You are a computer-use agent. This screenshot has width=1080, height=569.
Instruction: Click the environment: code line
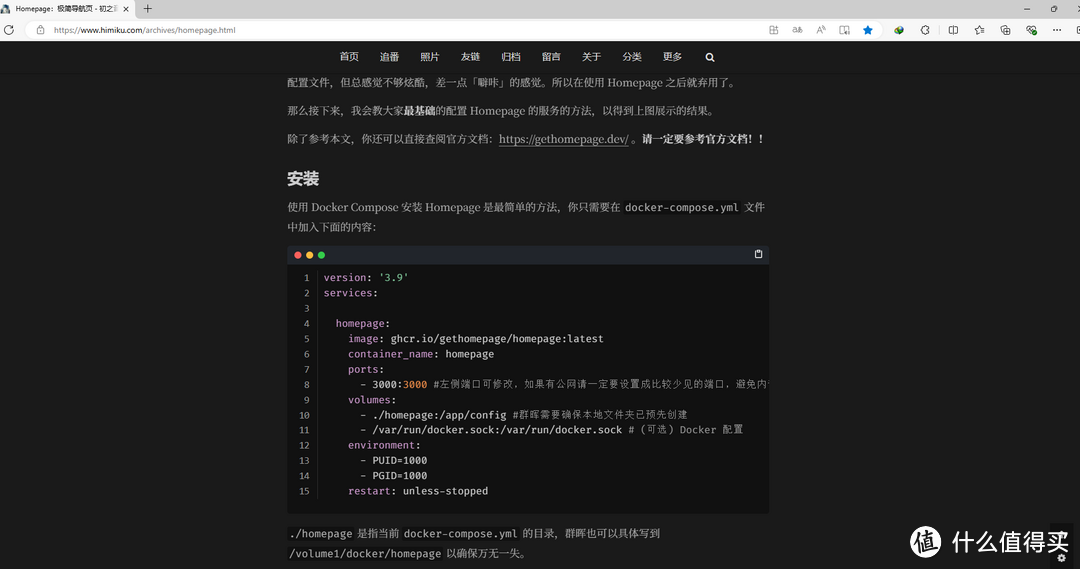[x=384, y=445]
